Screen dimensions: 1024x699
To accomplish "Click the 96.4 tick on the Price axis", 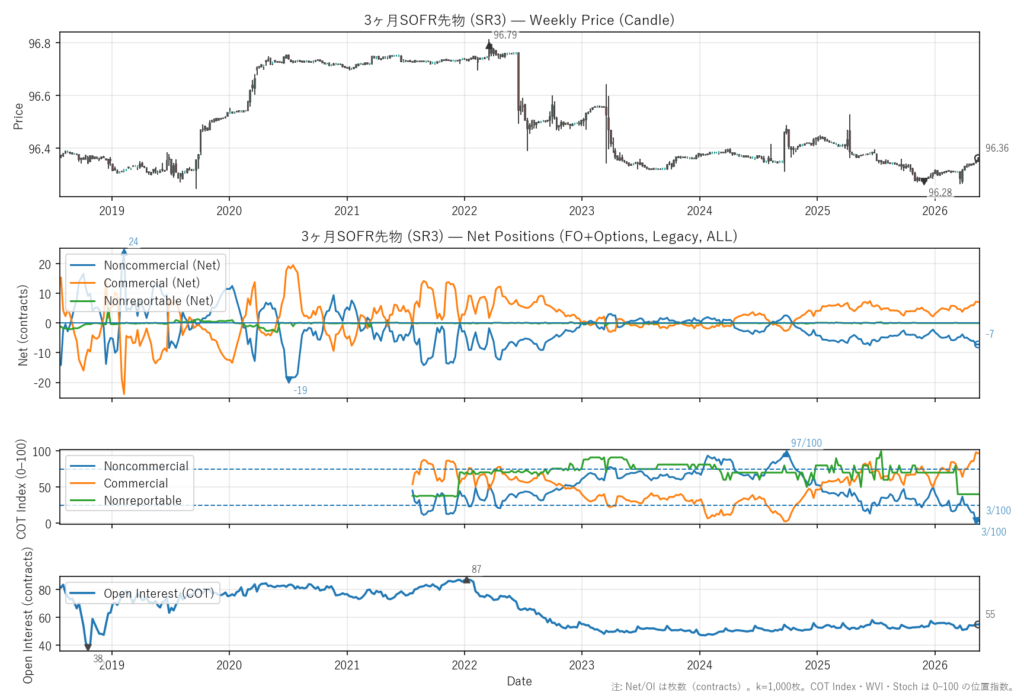I will pos(39,149).
